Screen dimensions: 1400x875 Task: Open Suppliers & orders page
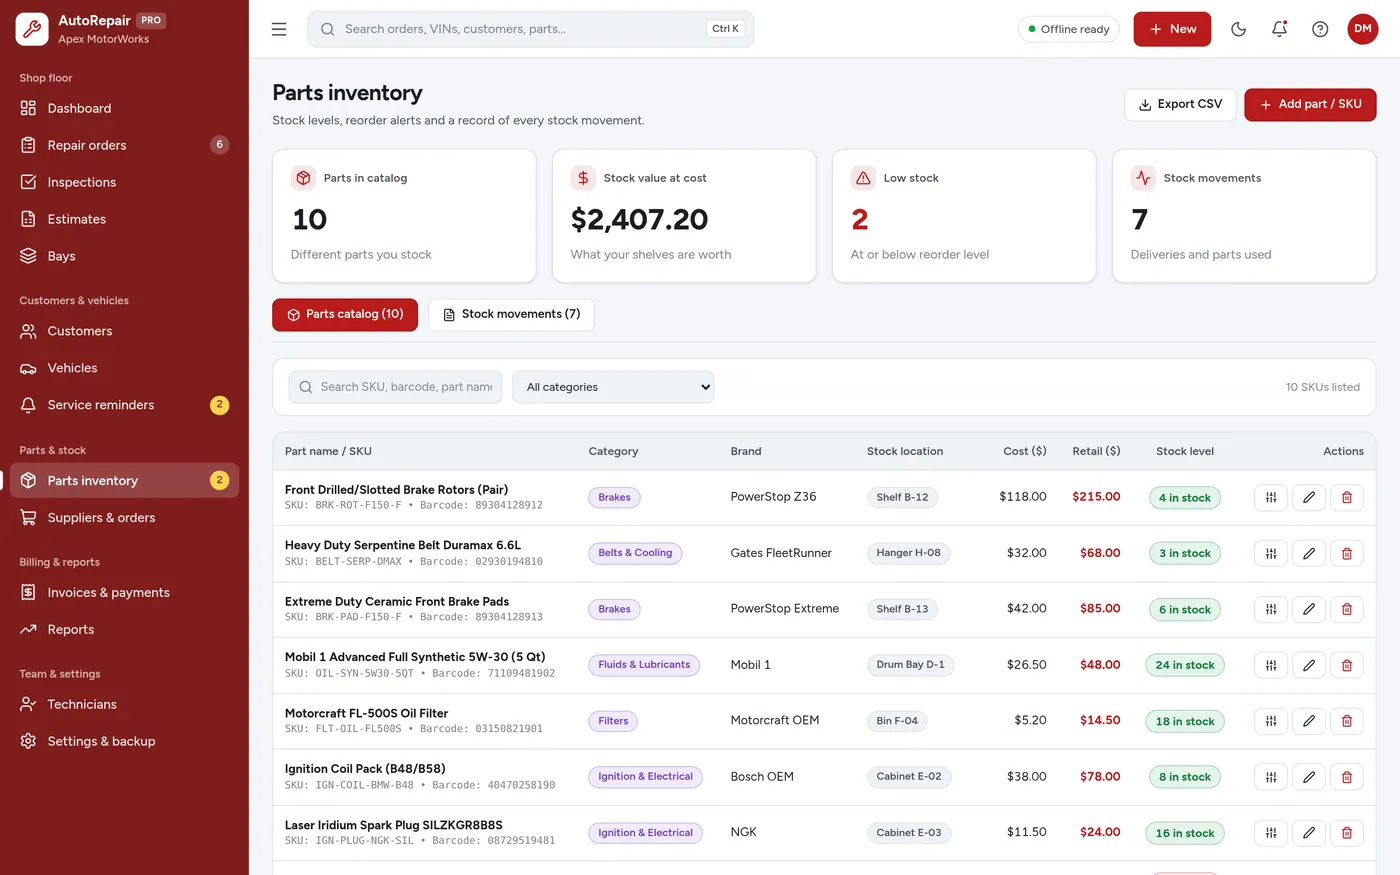point(124,517)
